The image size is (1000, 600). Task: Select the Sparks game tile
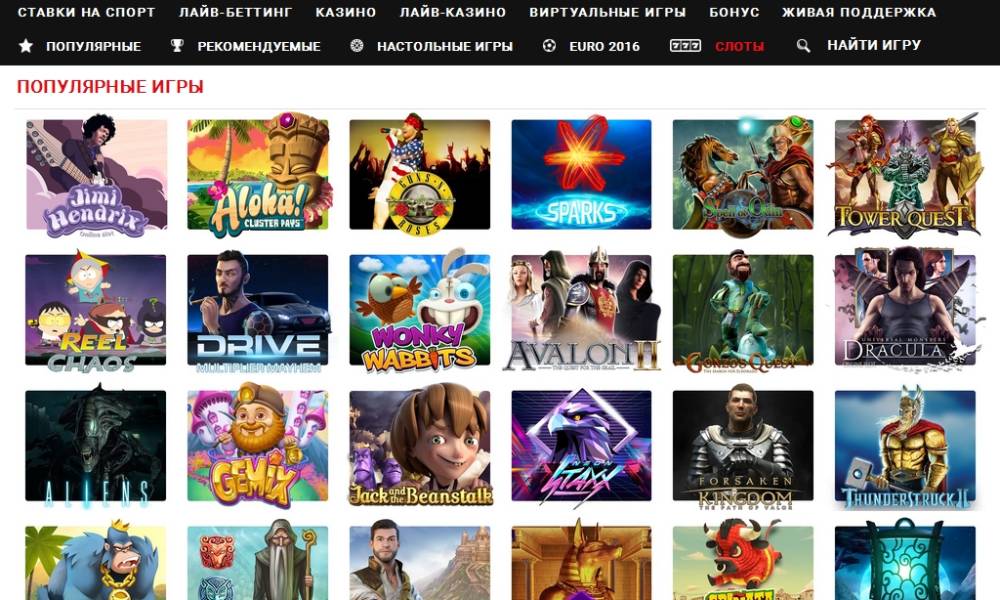(582, 175)
